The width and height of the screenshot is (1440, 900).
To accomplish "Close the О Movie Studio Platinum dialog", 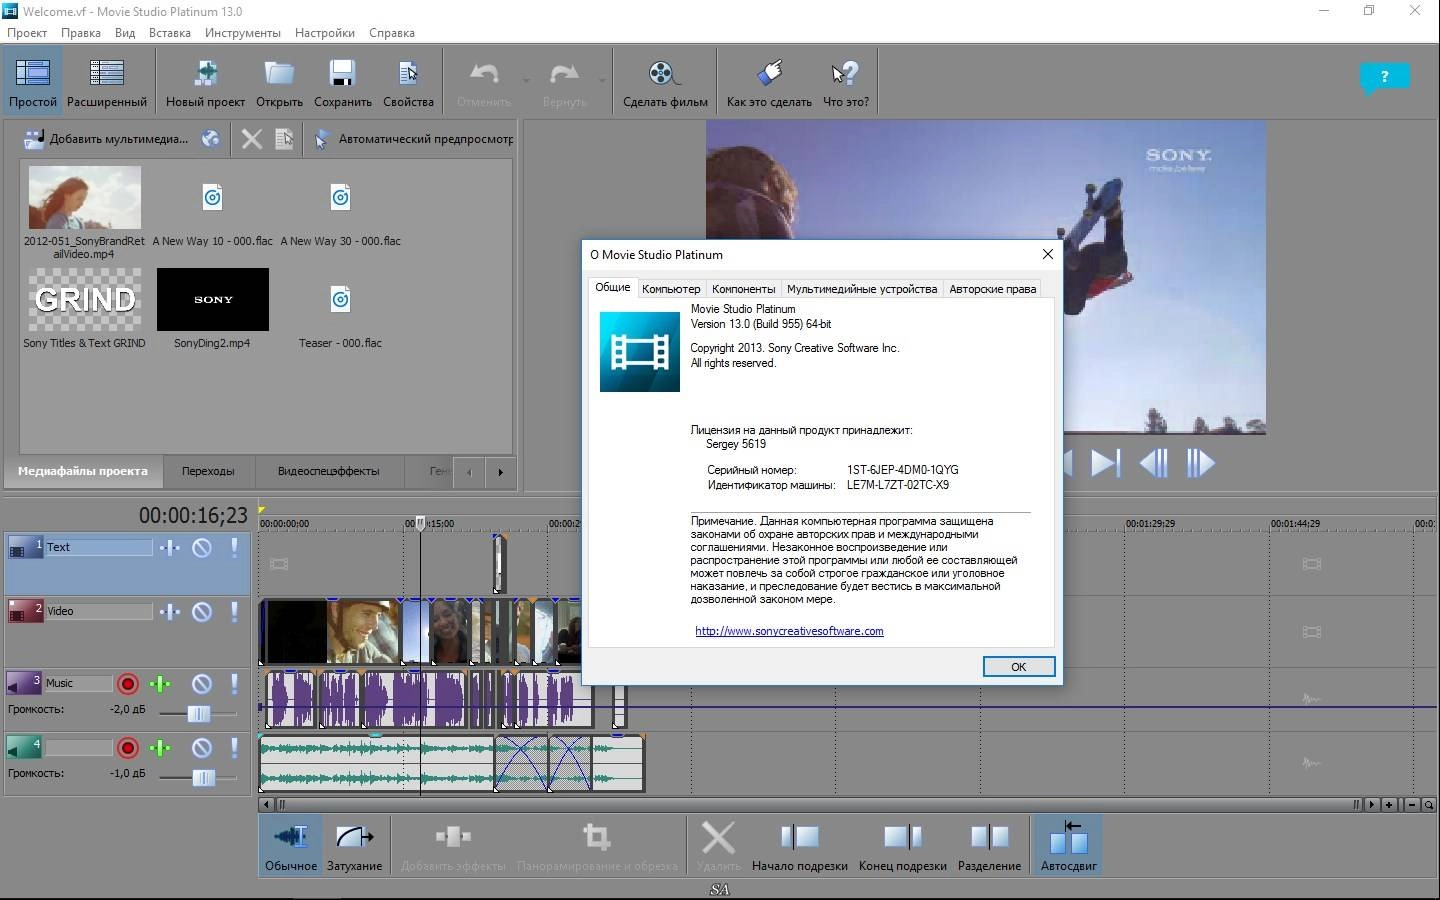I will click(x=1047, y=254).
